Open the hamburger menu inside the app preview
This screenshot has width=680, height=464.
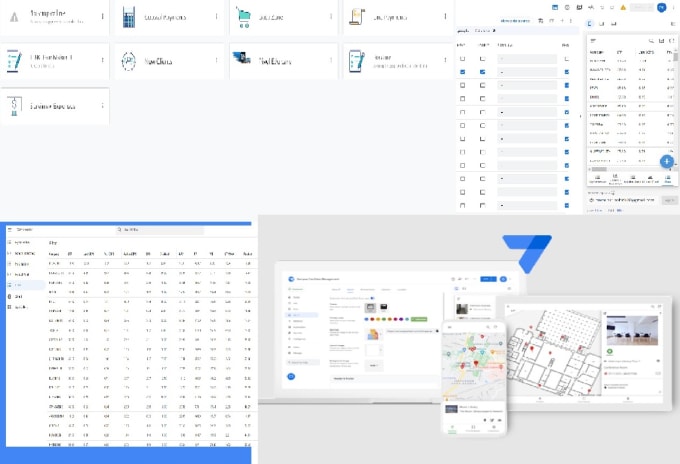click(593, 41)
